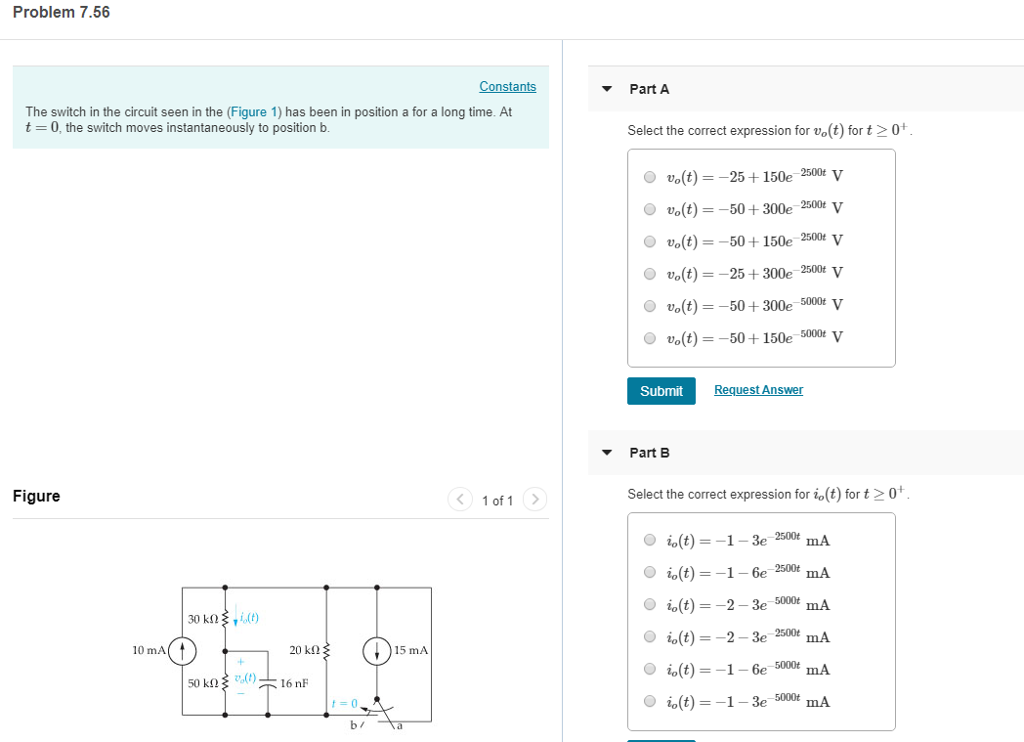Select vo(t) = −25 + 150e^−2500t V option

[649, 176]
